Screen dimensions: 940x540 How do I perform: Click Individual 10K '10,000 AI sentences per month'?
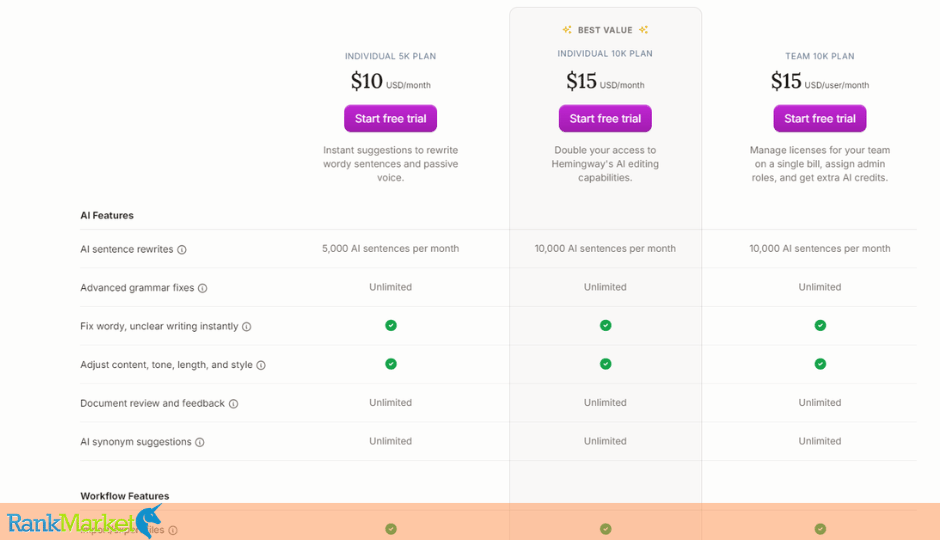(605, 249)
